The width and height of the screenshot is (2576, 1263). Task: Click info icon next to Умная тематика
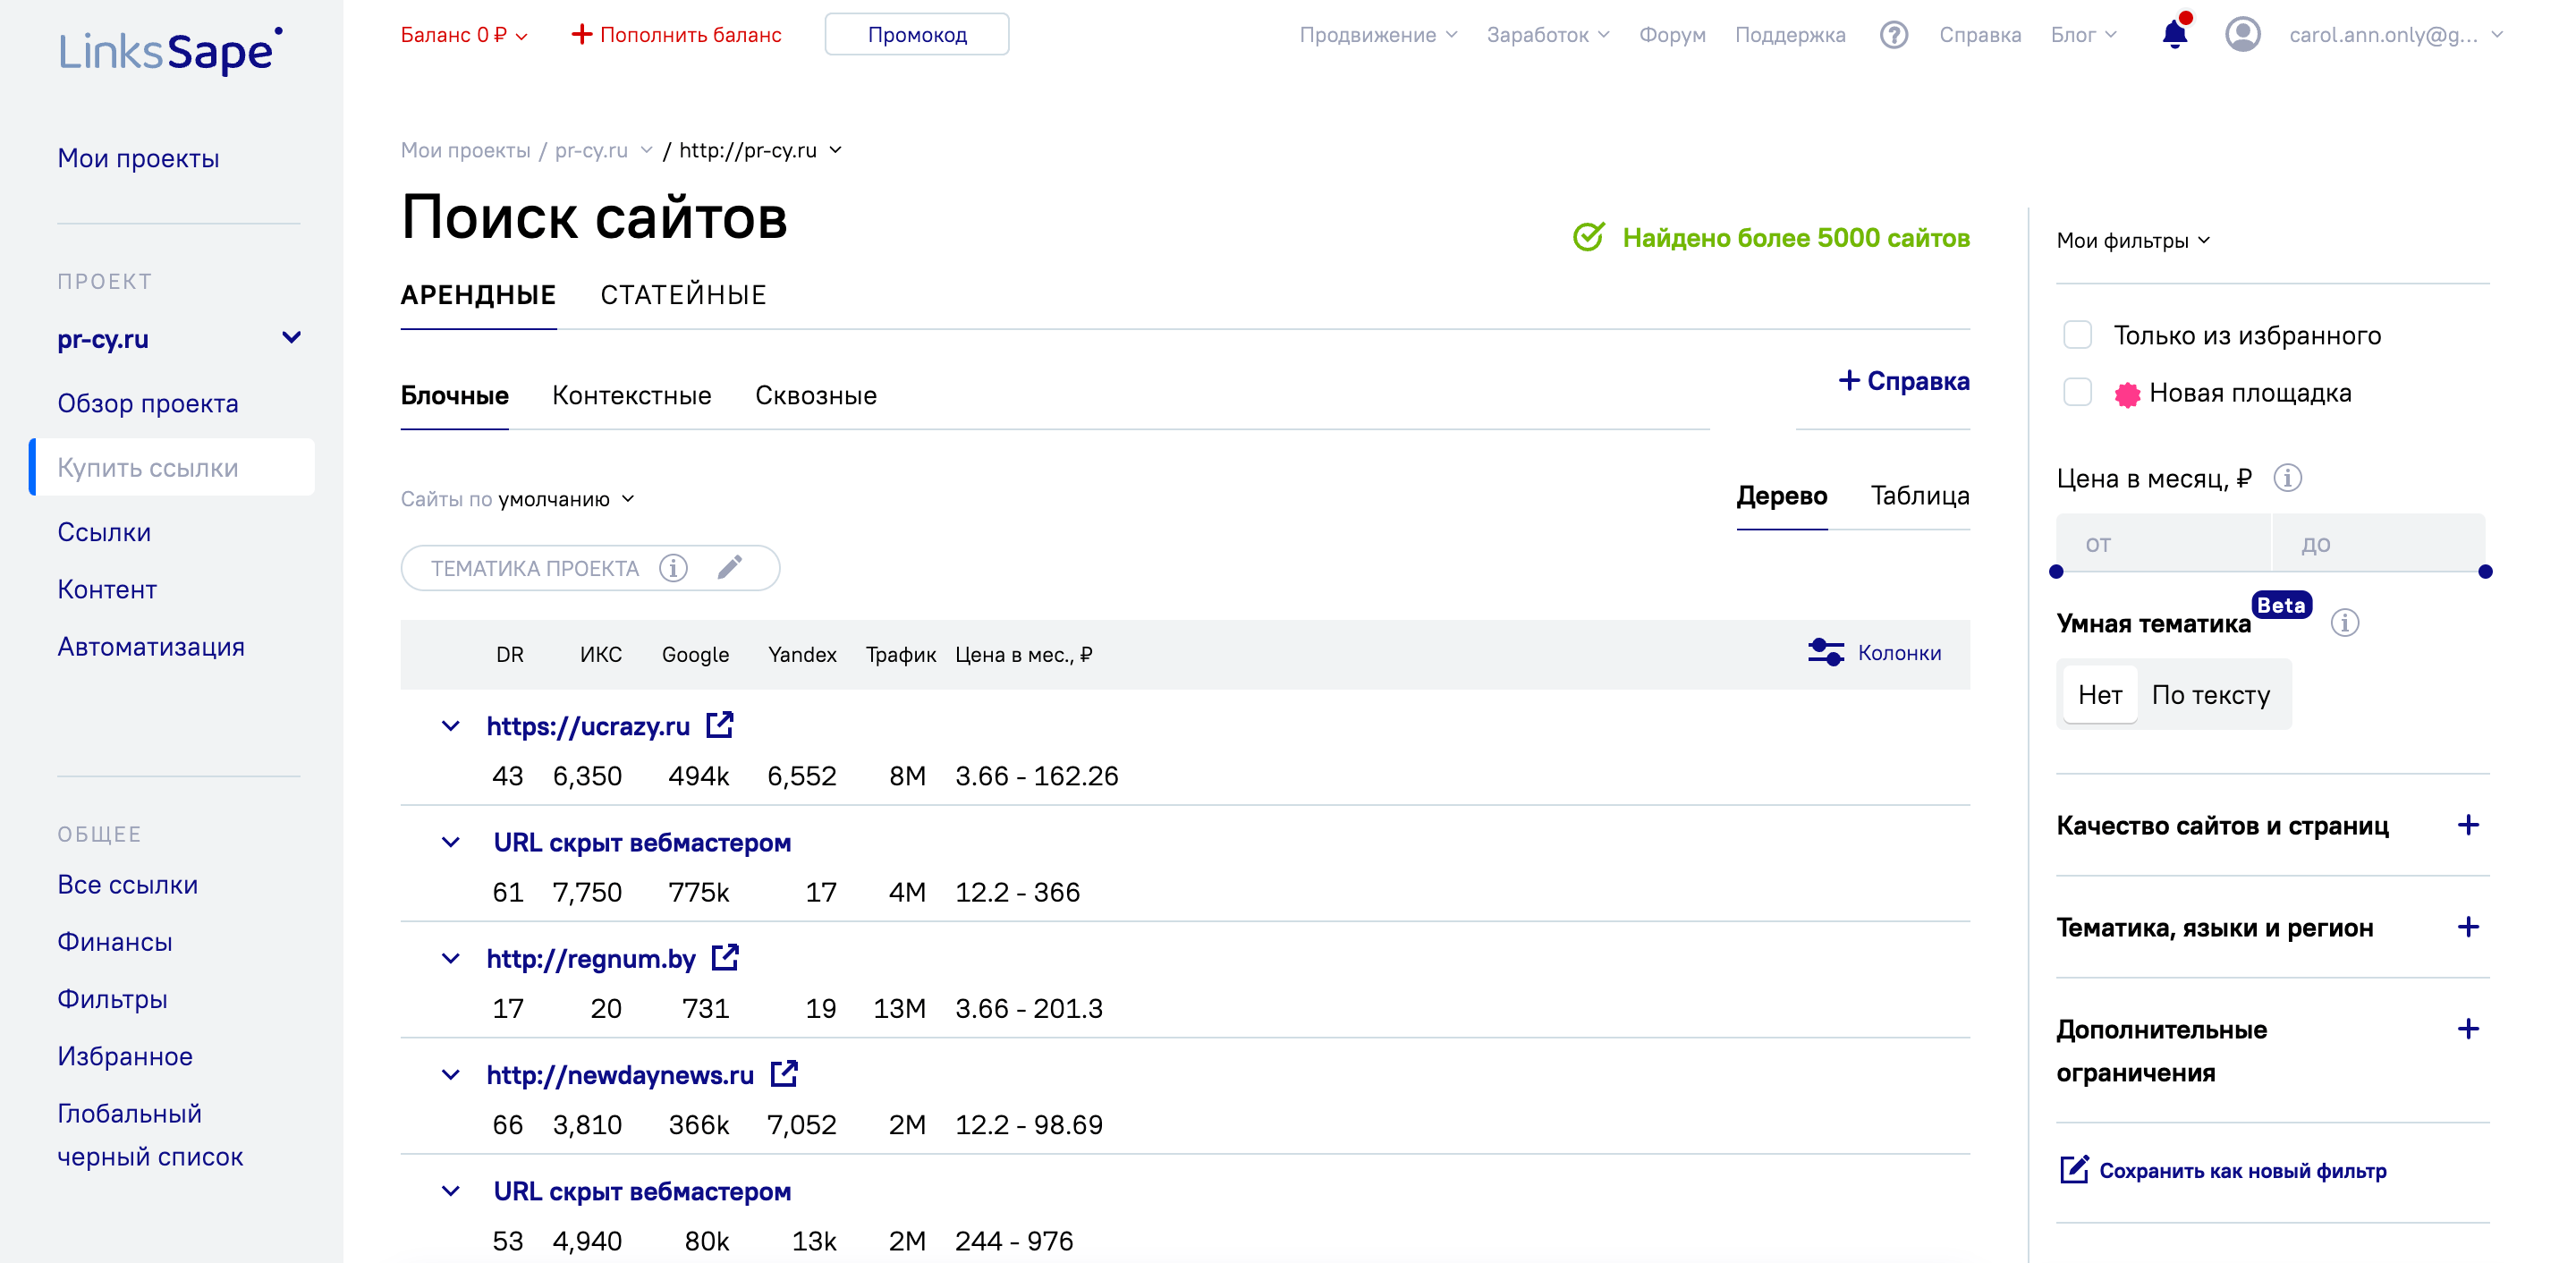click(x=2345, y=623)
